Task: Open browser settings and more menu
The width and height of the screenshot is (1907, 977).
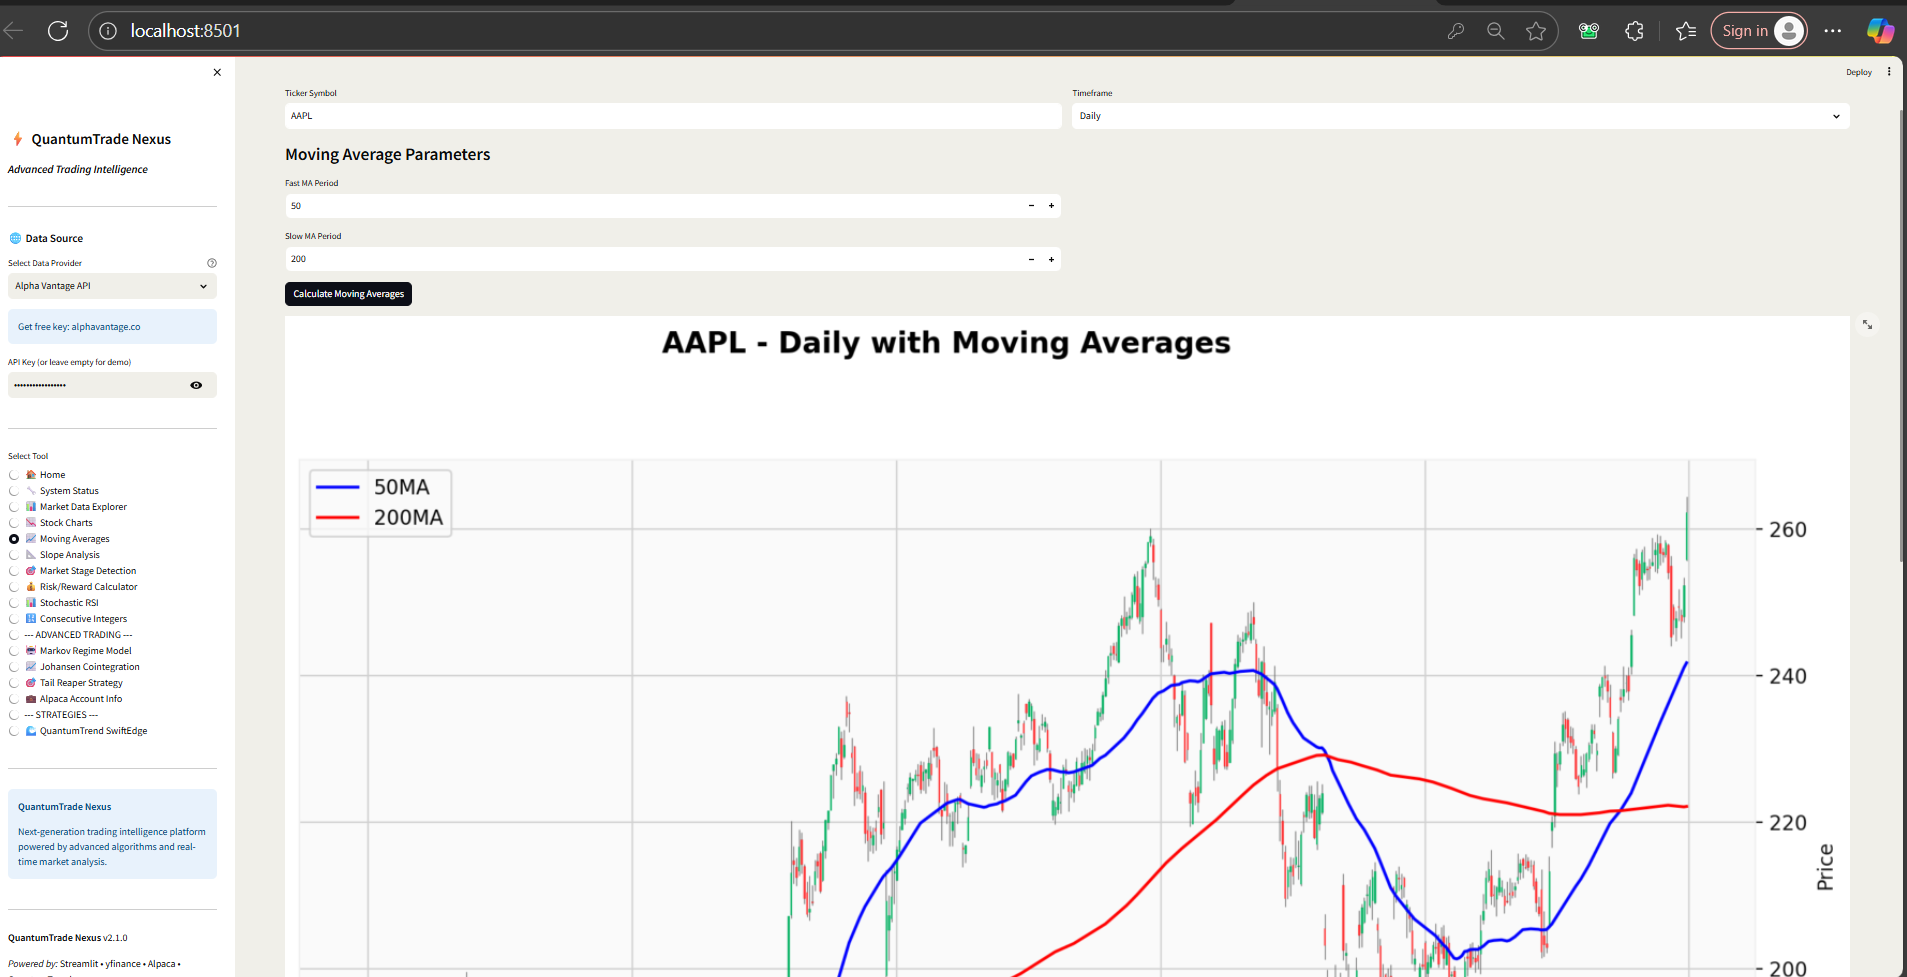Action: pyautogui.click(x=1832, y=31)
